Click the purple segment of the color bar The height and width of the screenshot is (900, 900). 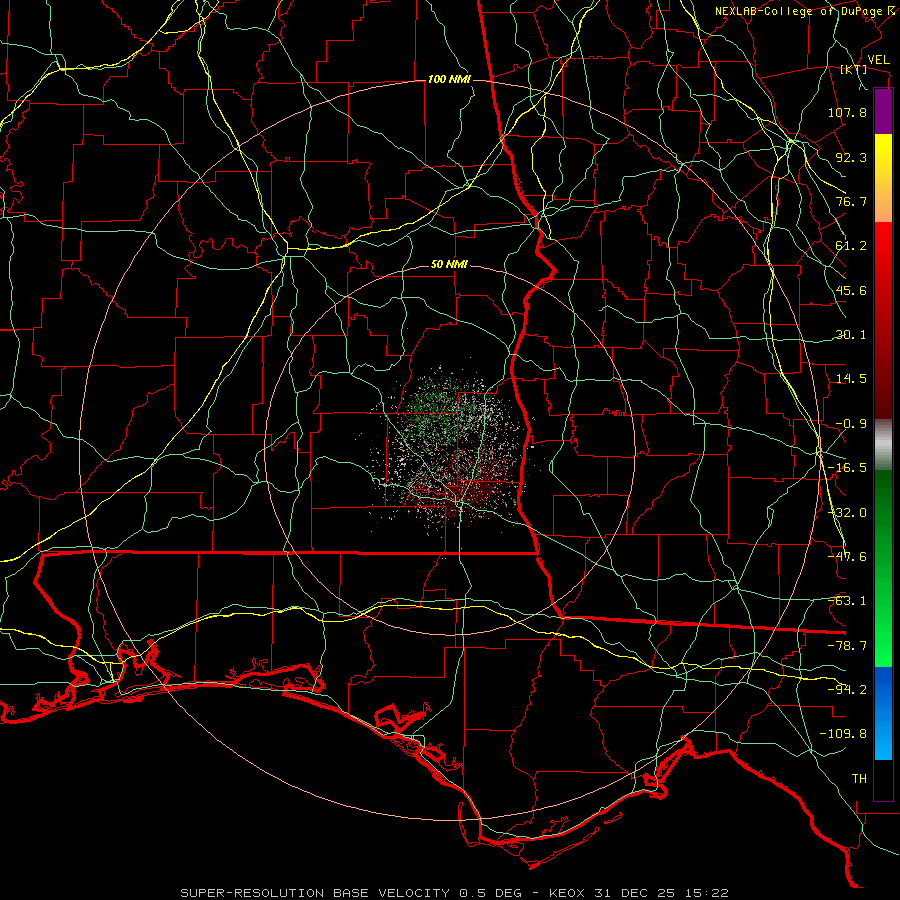coord(883,111)
